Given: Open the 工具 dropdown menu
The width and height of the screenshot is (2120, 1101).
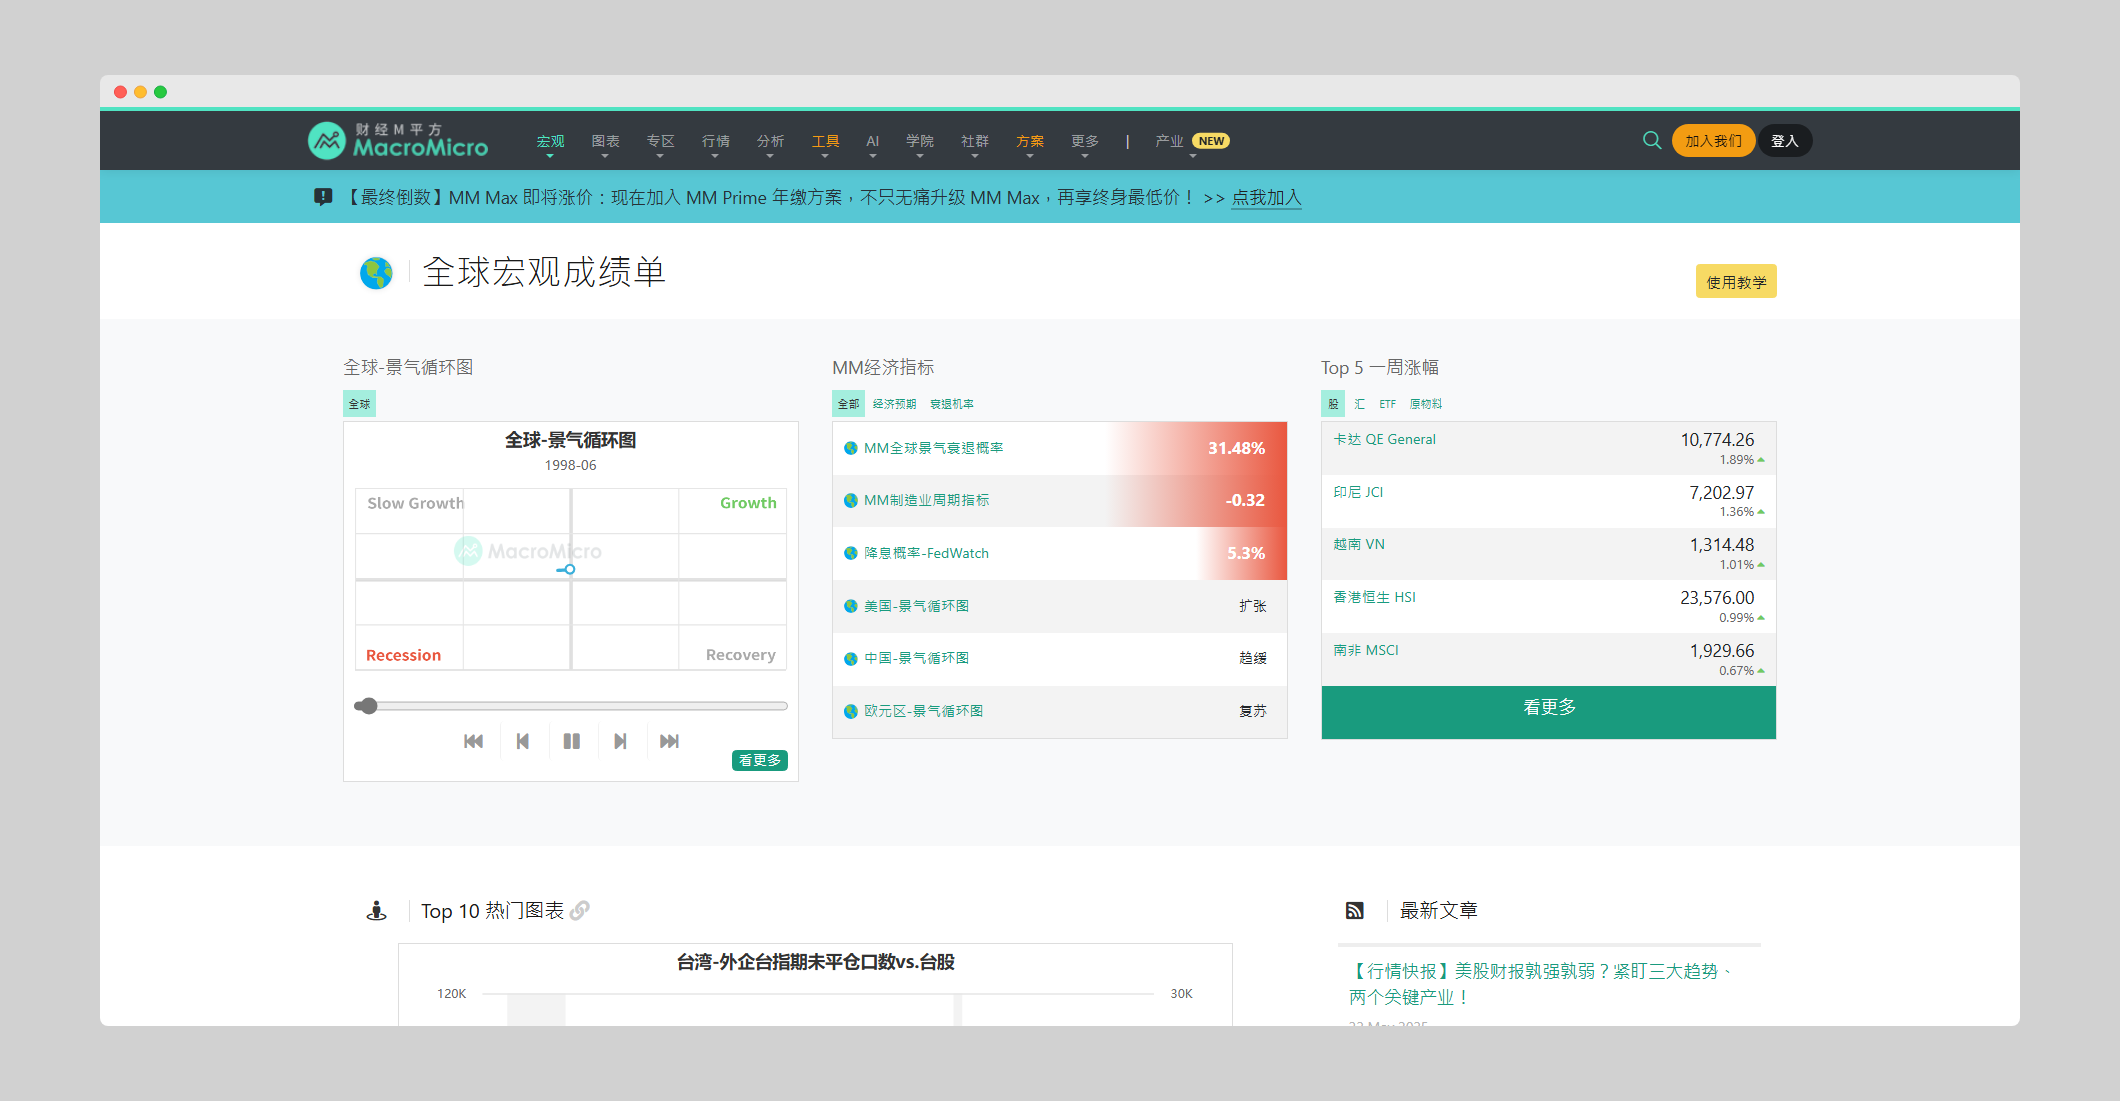Looking at the screenshot, I should click(x=825, y=141).
